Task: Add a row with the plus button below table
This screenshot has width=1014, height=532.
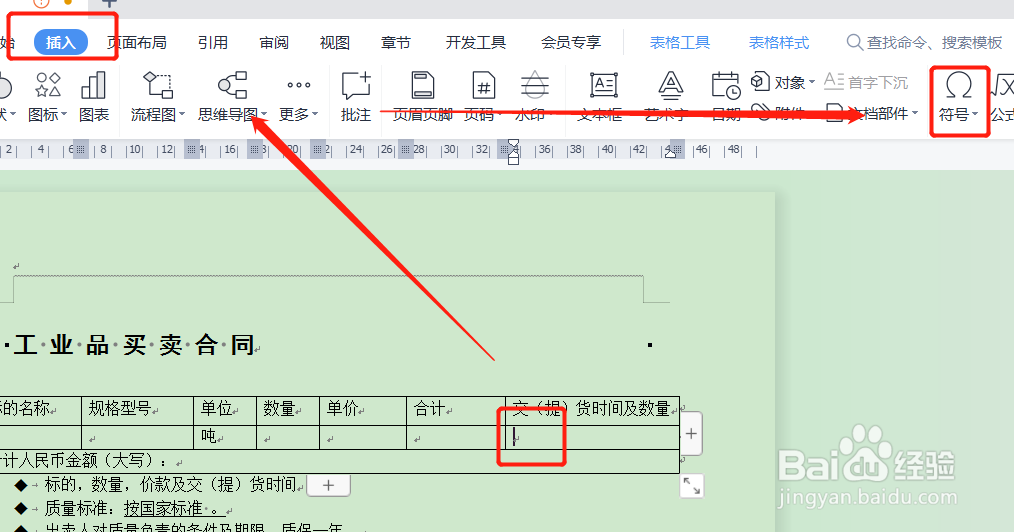Action: 329,485
